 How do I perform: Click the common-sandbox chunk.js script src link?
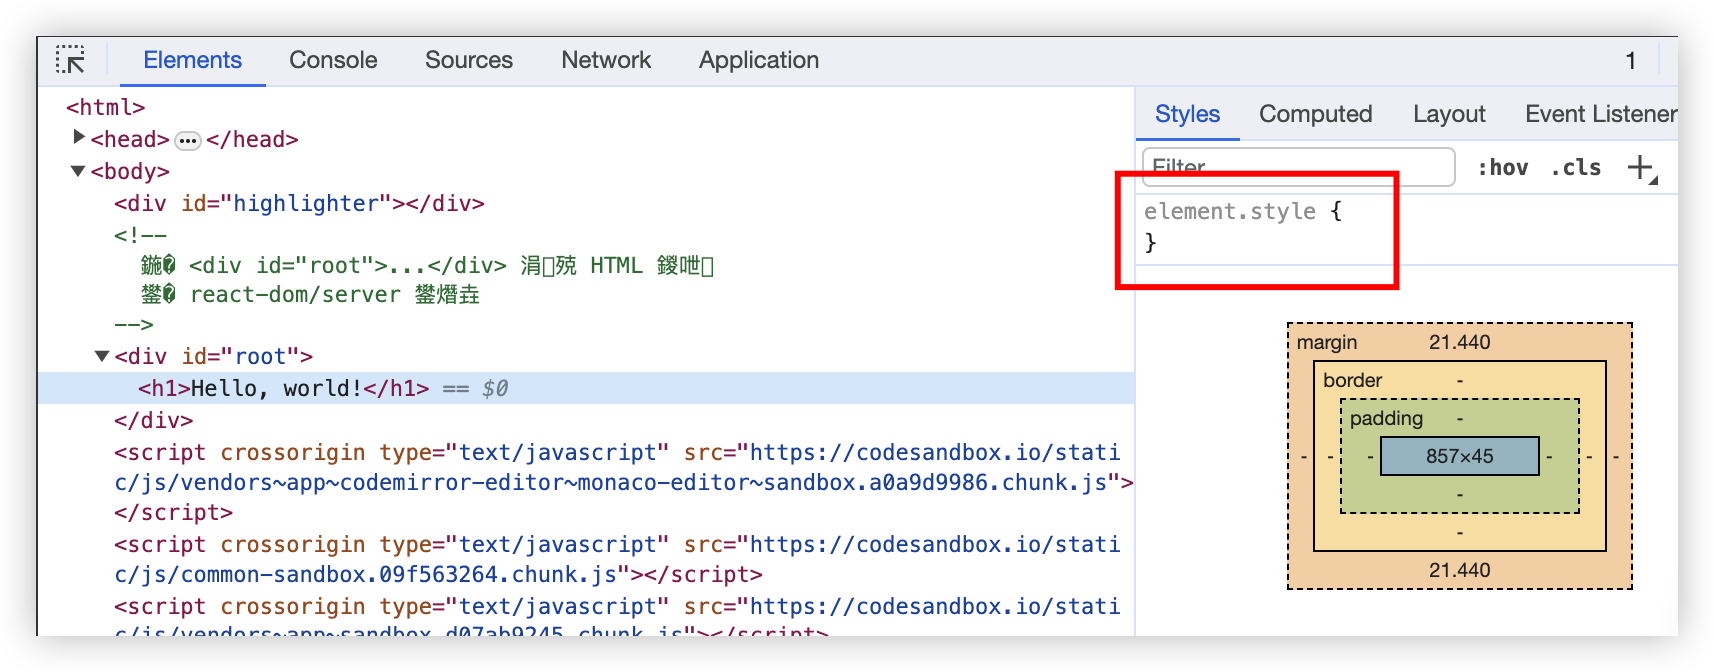tap(618, 560)
